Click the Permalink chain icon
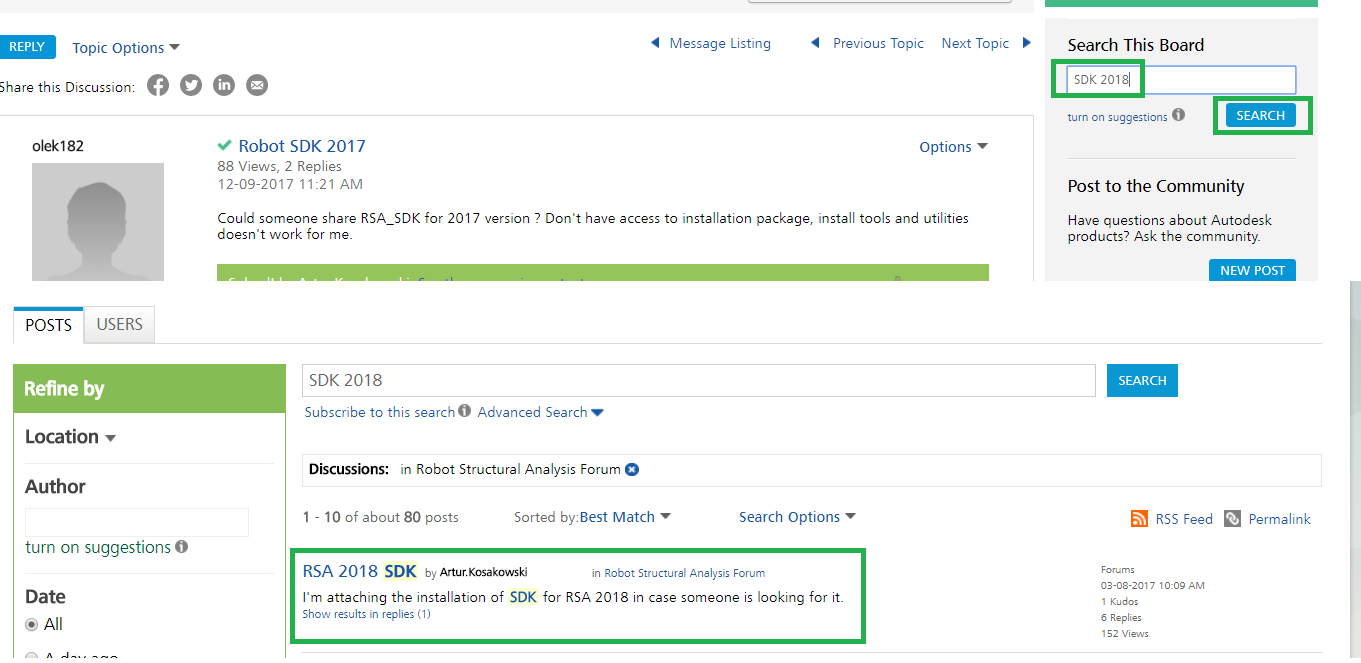 1233,518
